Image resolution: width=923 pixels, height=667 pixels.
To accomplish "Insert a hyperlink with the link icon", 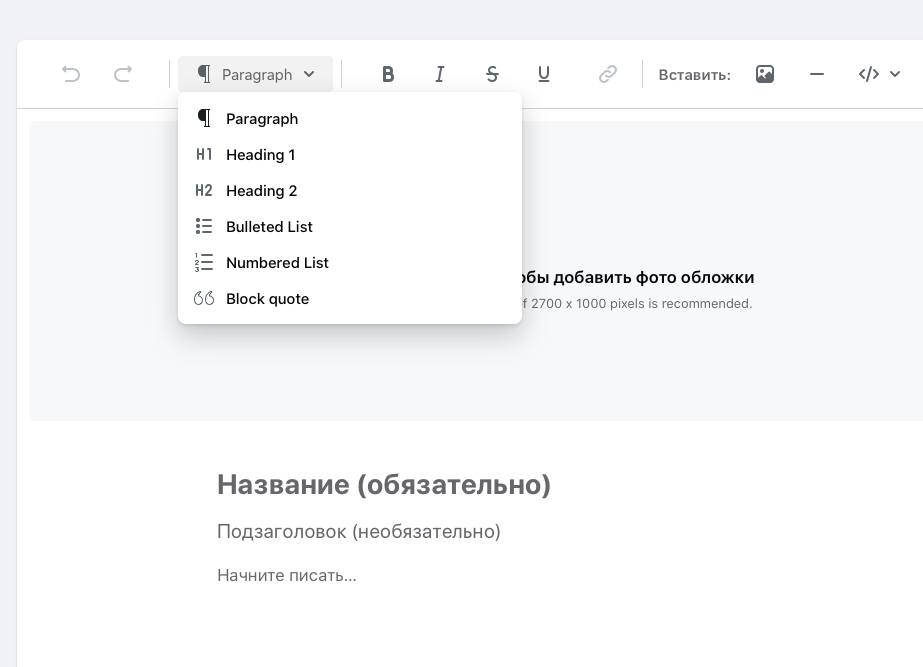I will (608, 74).
